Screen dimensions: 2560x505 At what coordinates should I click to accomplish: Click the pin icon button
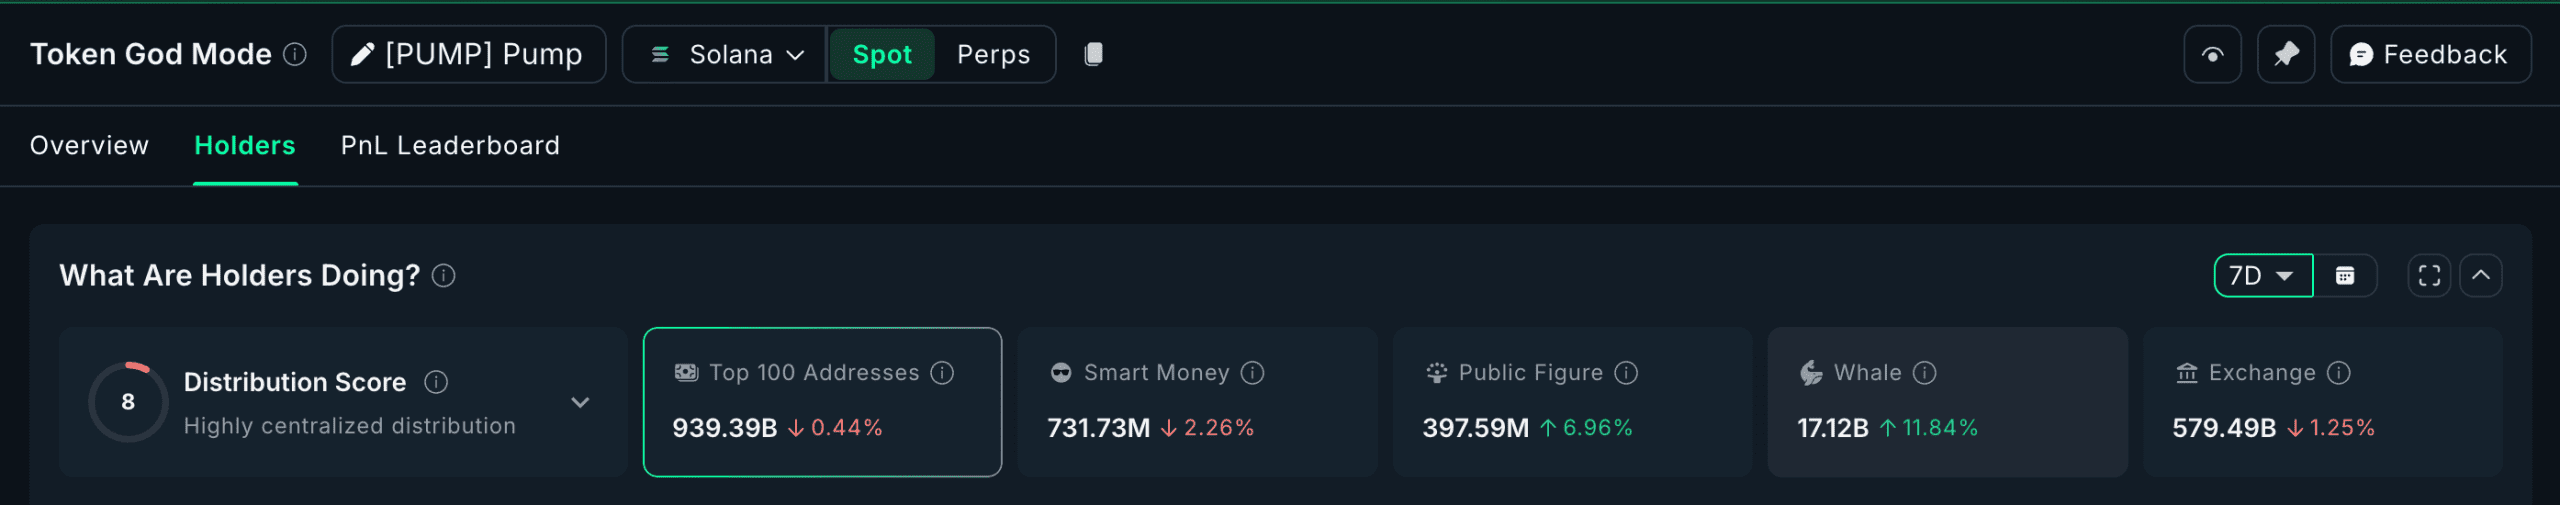pos(2286,55)
